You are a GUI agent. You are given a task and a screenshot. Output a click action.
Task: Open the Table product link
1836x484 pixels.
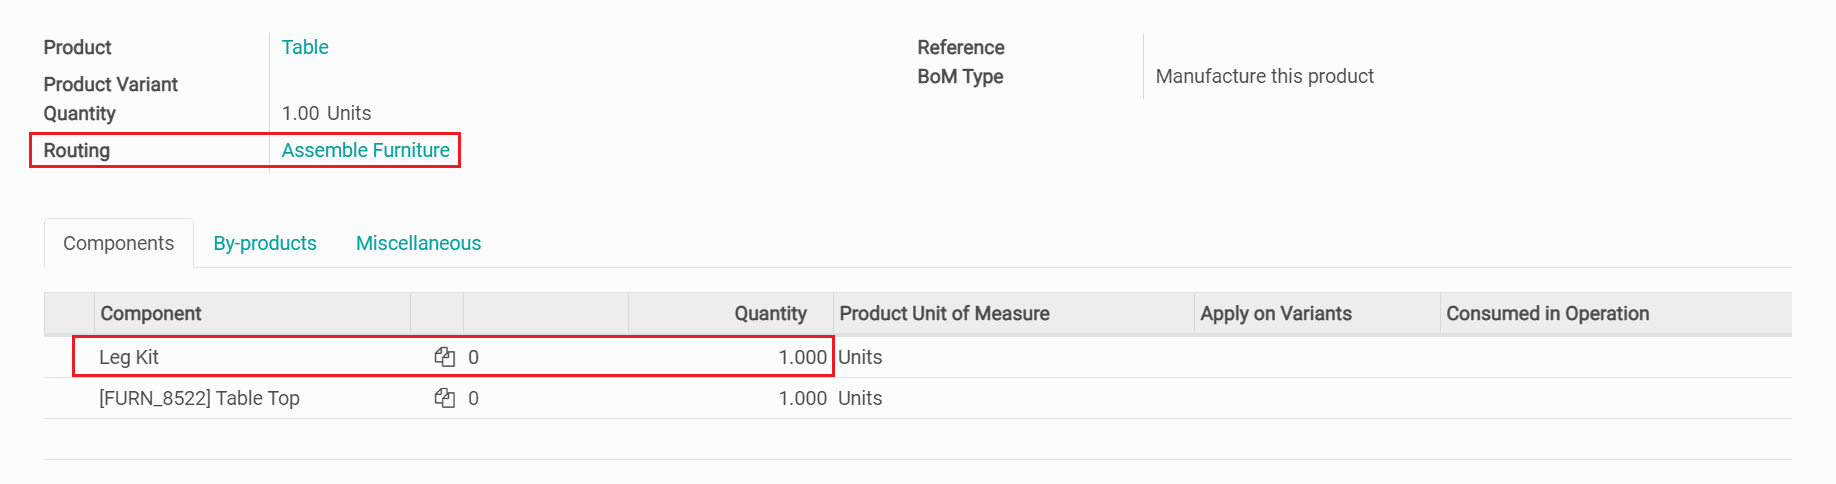coord(305,47)
